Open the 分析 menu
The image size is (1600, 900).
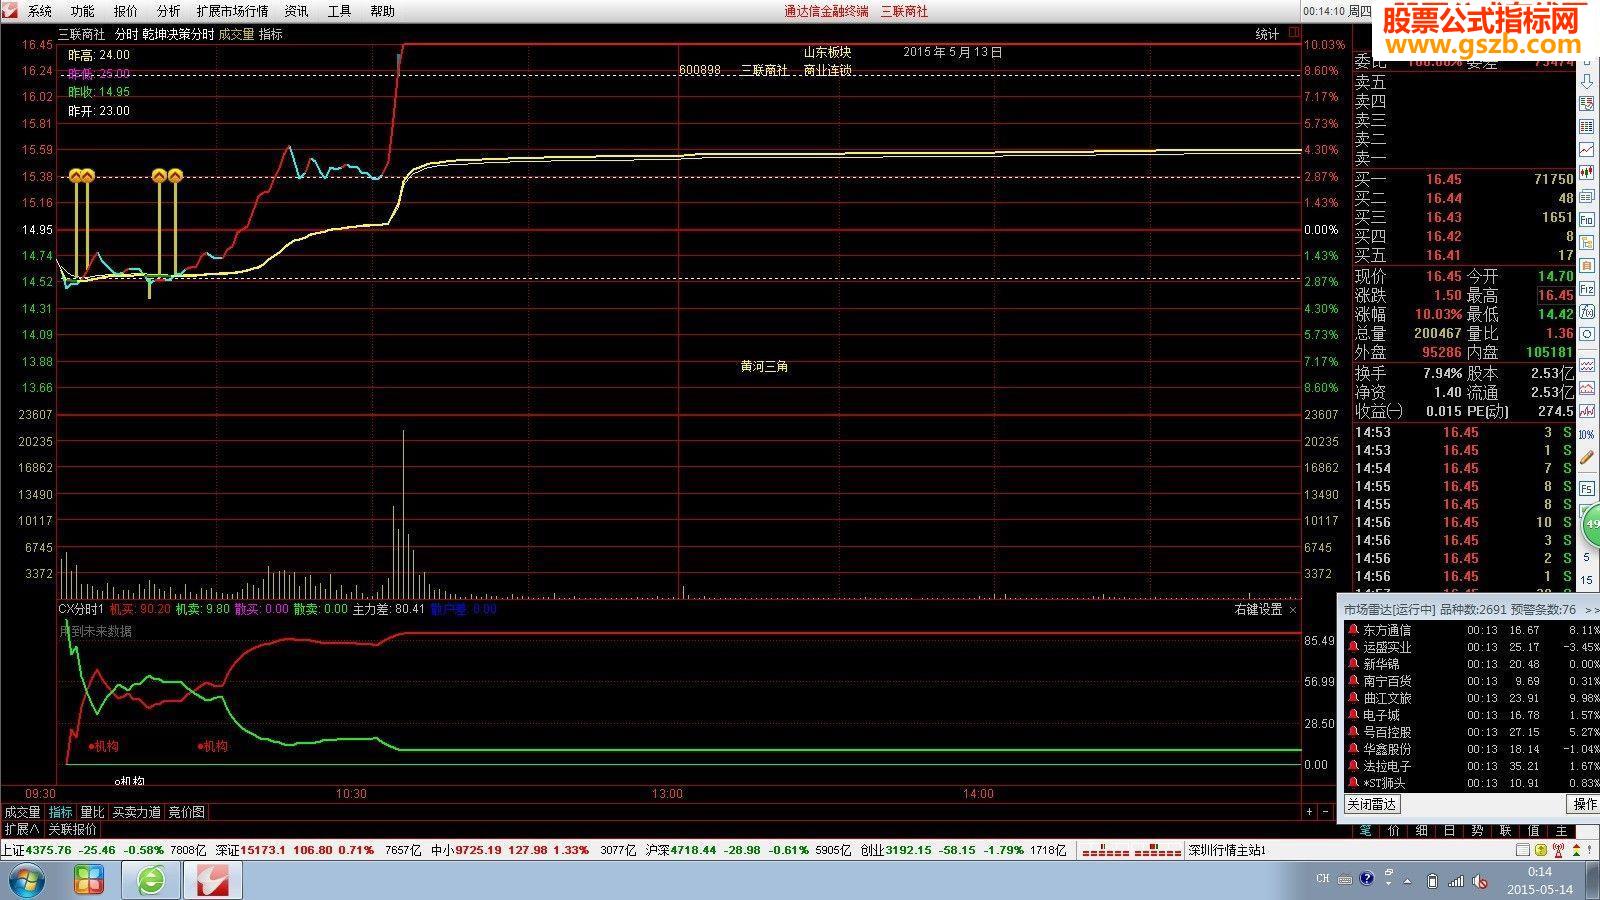169,11
